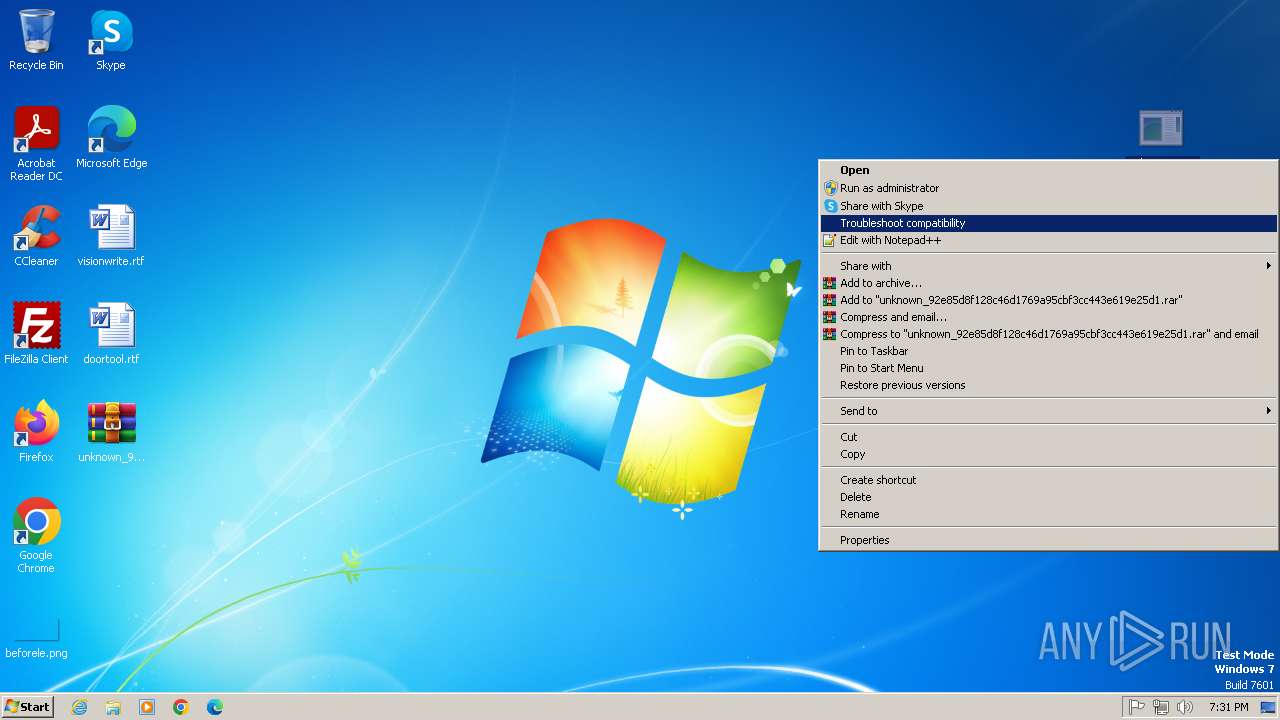
Task: Click the Start button
Action: click(28, 707)
